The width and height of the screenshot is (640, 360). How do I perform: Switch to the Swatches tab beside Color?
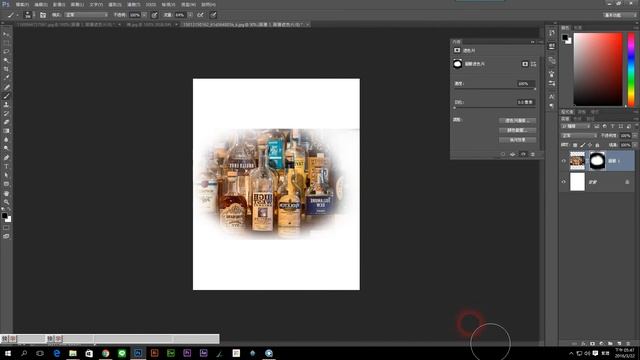point(578,28)
